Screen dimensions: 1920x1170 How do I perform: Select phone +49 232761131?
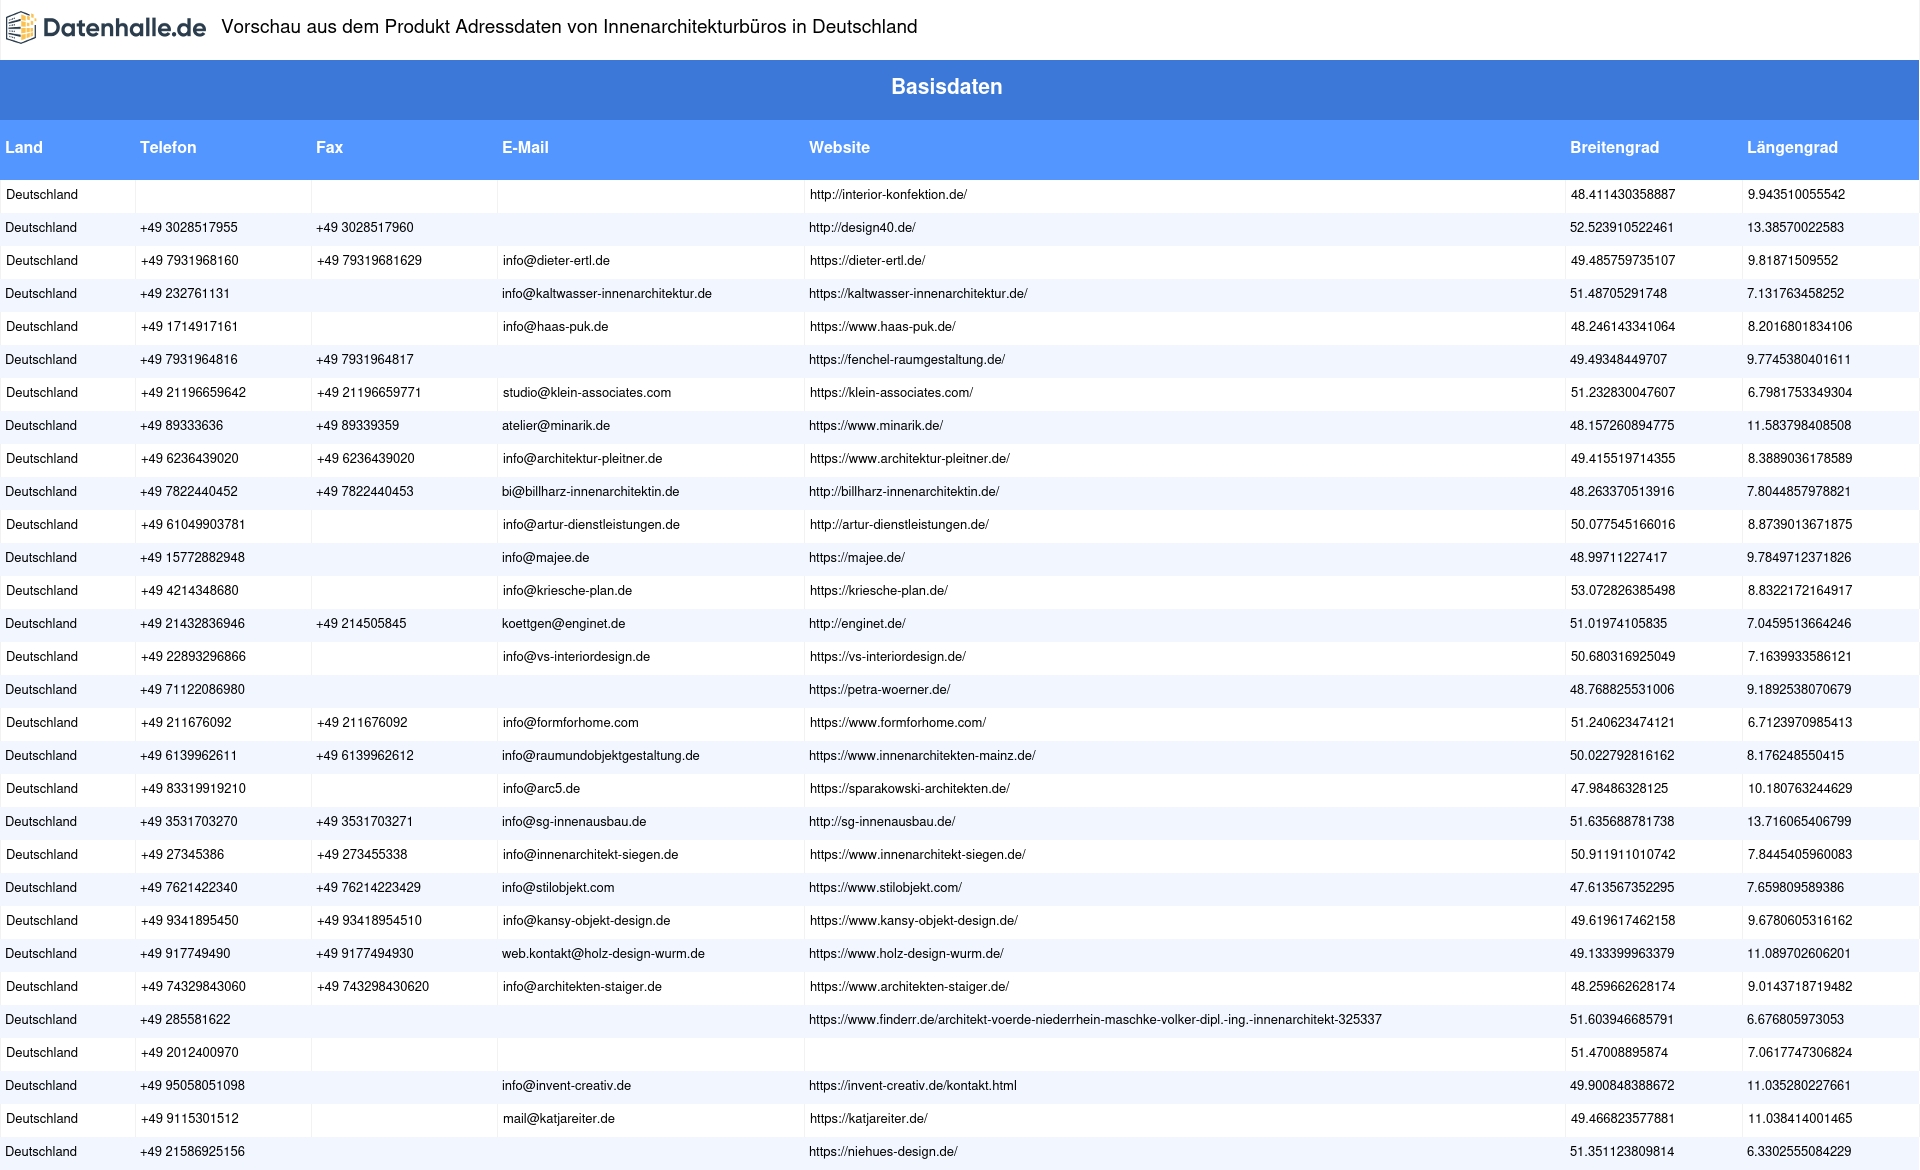tap(185, 294)
